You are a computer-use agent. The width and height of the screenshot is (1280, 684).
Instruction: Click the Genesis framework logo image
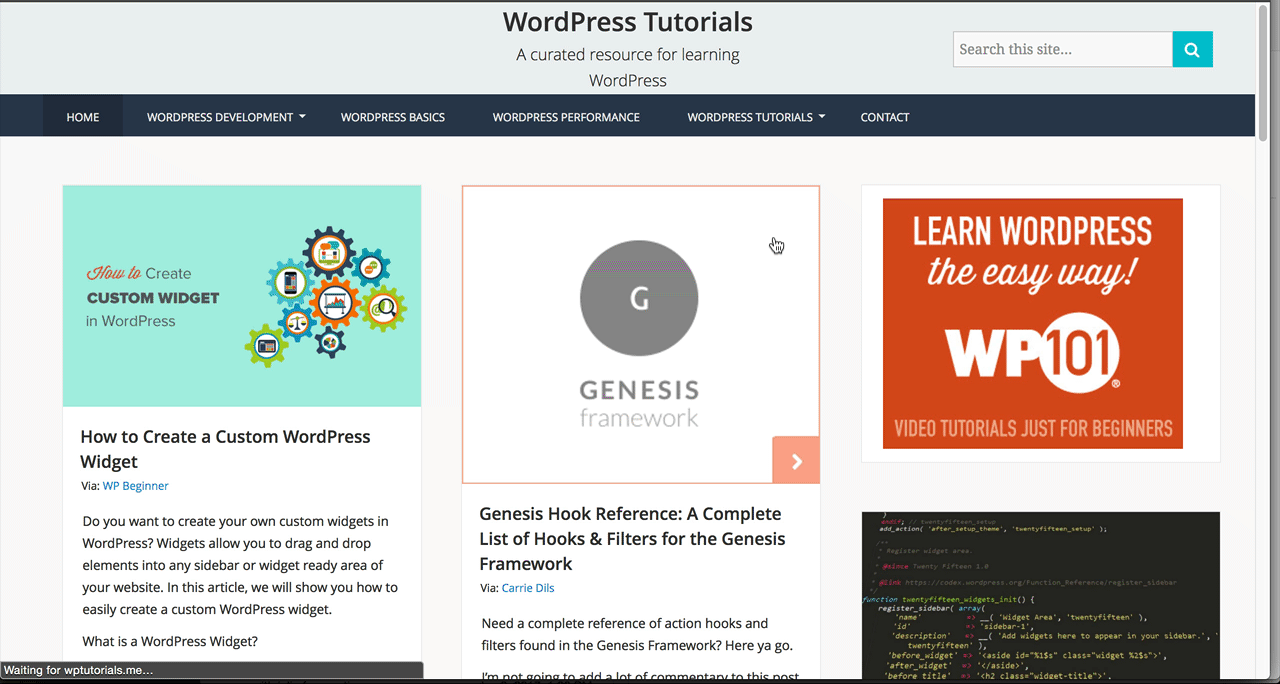pyautogui.click(x=640, y=334)
